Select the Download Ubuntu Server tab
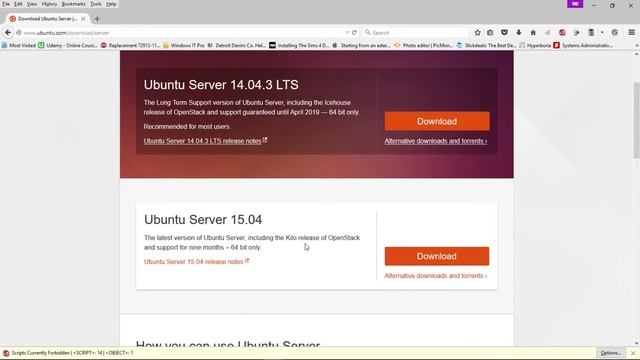The height and width of the screenshot is (360, 640). pyautogui.click(x=47, y=19)
